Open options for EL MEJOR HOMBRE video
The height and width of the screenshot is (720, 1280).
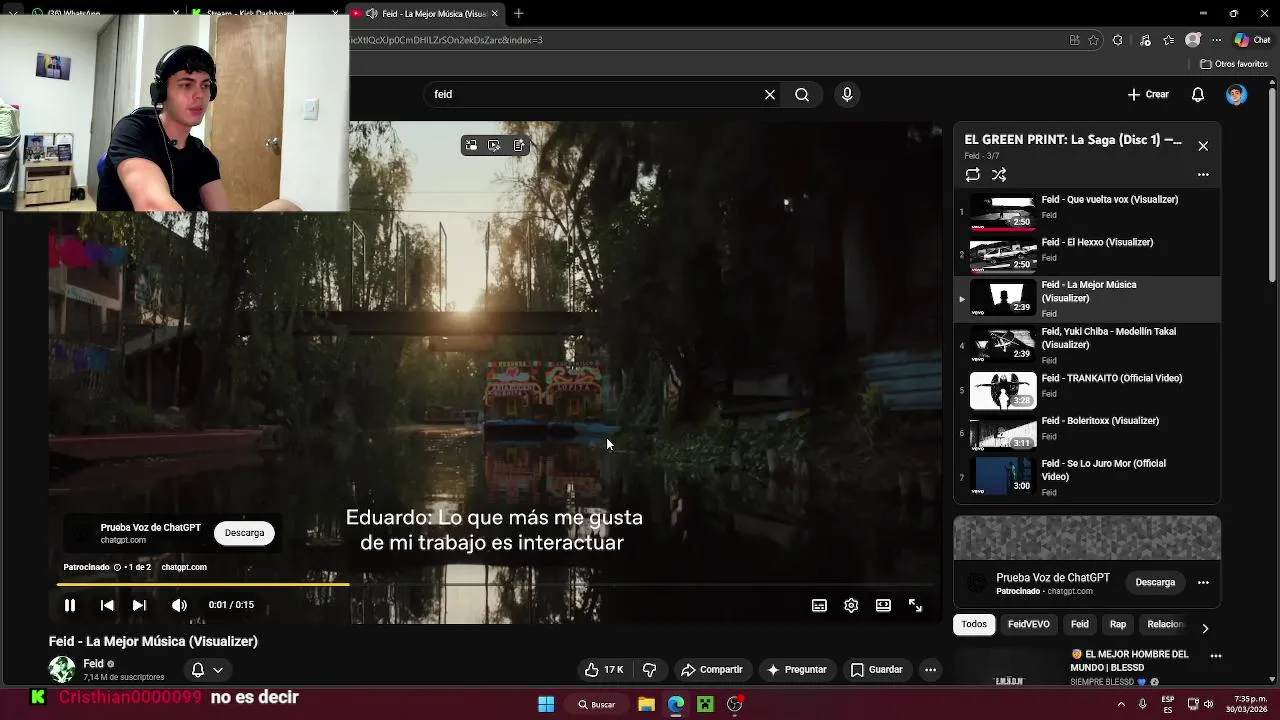pos(1216,656)
